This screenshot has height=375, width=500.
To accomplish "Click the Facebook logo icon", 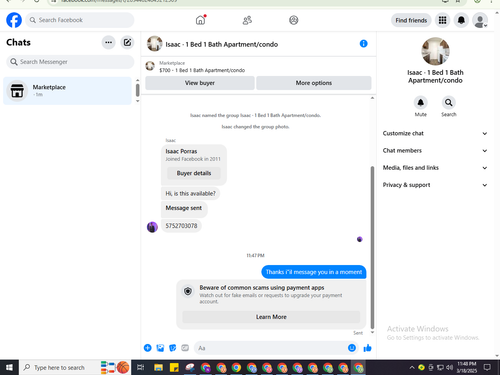I will tap(14, 20).
